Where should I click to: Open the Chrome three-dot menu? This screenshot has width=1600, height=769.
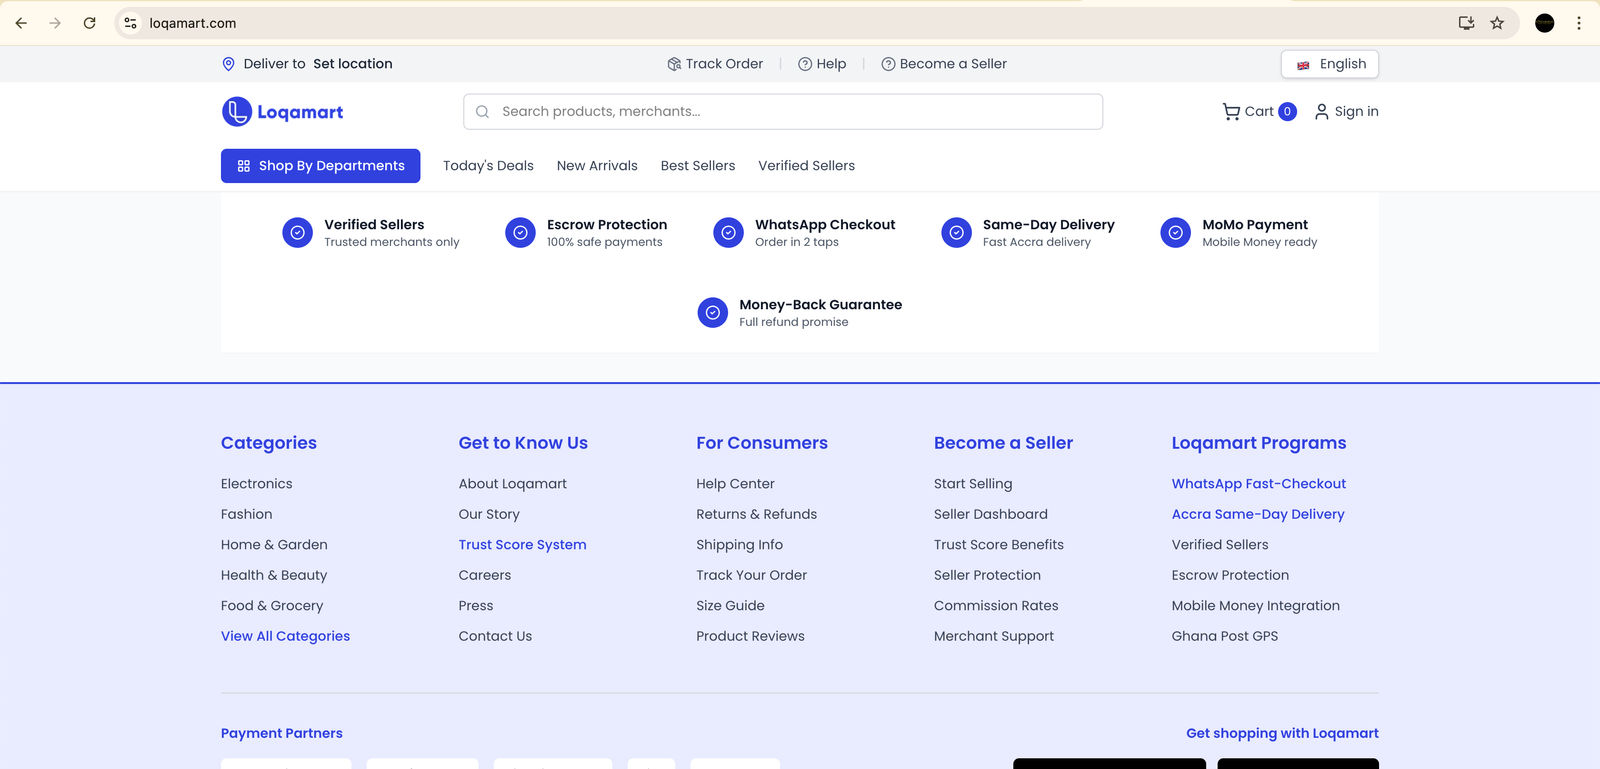1579,23
